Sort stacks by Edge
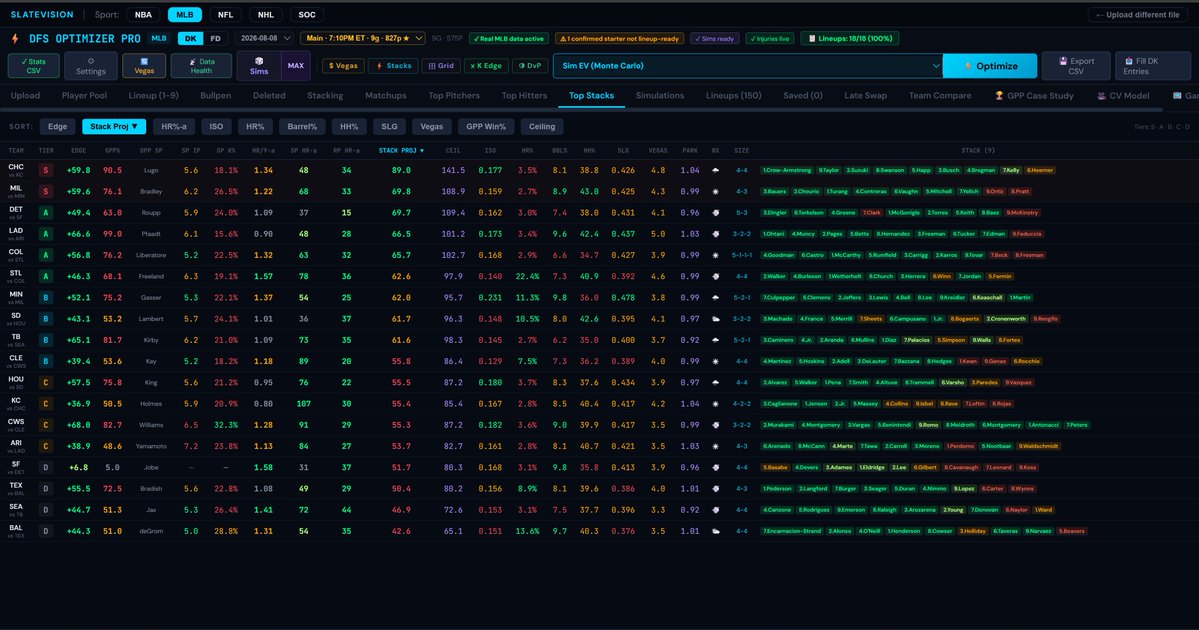1199x630 pixels. 57,127
